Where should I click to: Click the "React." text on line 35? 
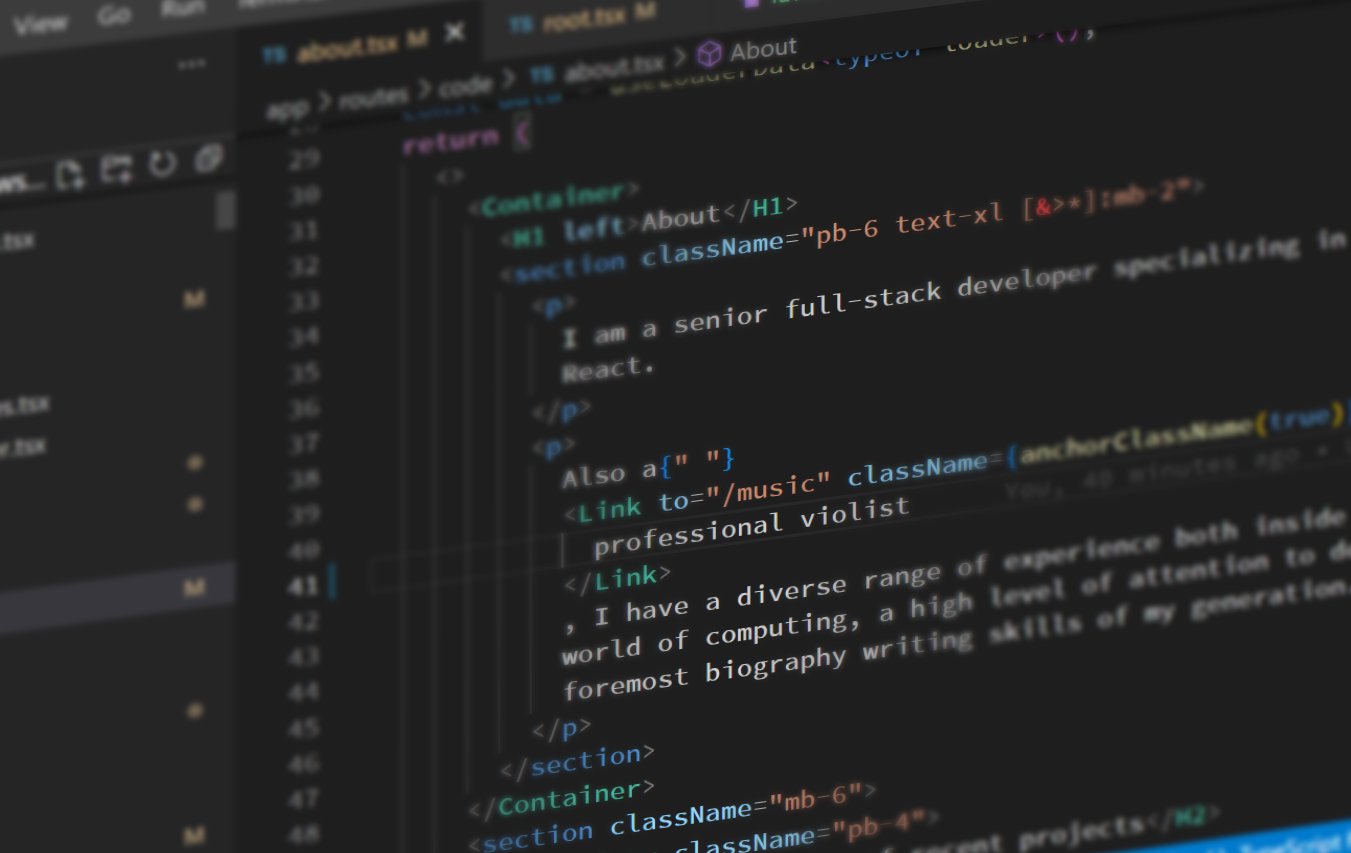[608, 368]
